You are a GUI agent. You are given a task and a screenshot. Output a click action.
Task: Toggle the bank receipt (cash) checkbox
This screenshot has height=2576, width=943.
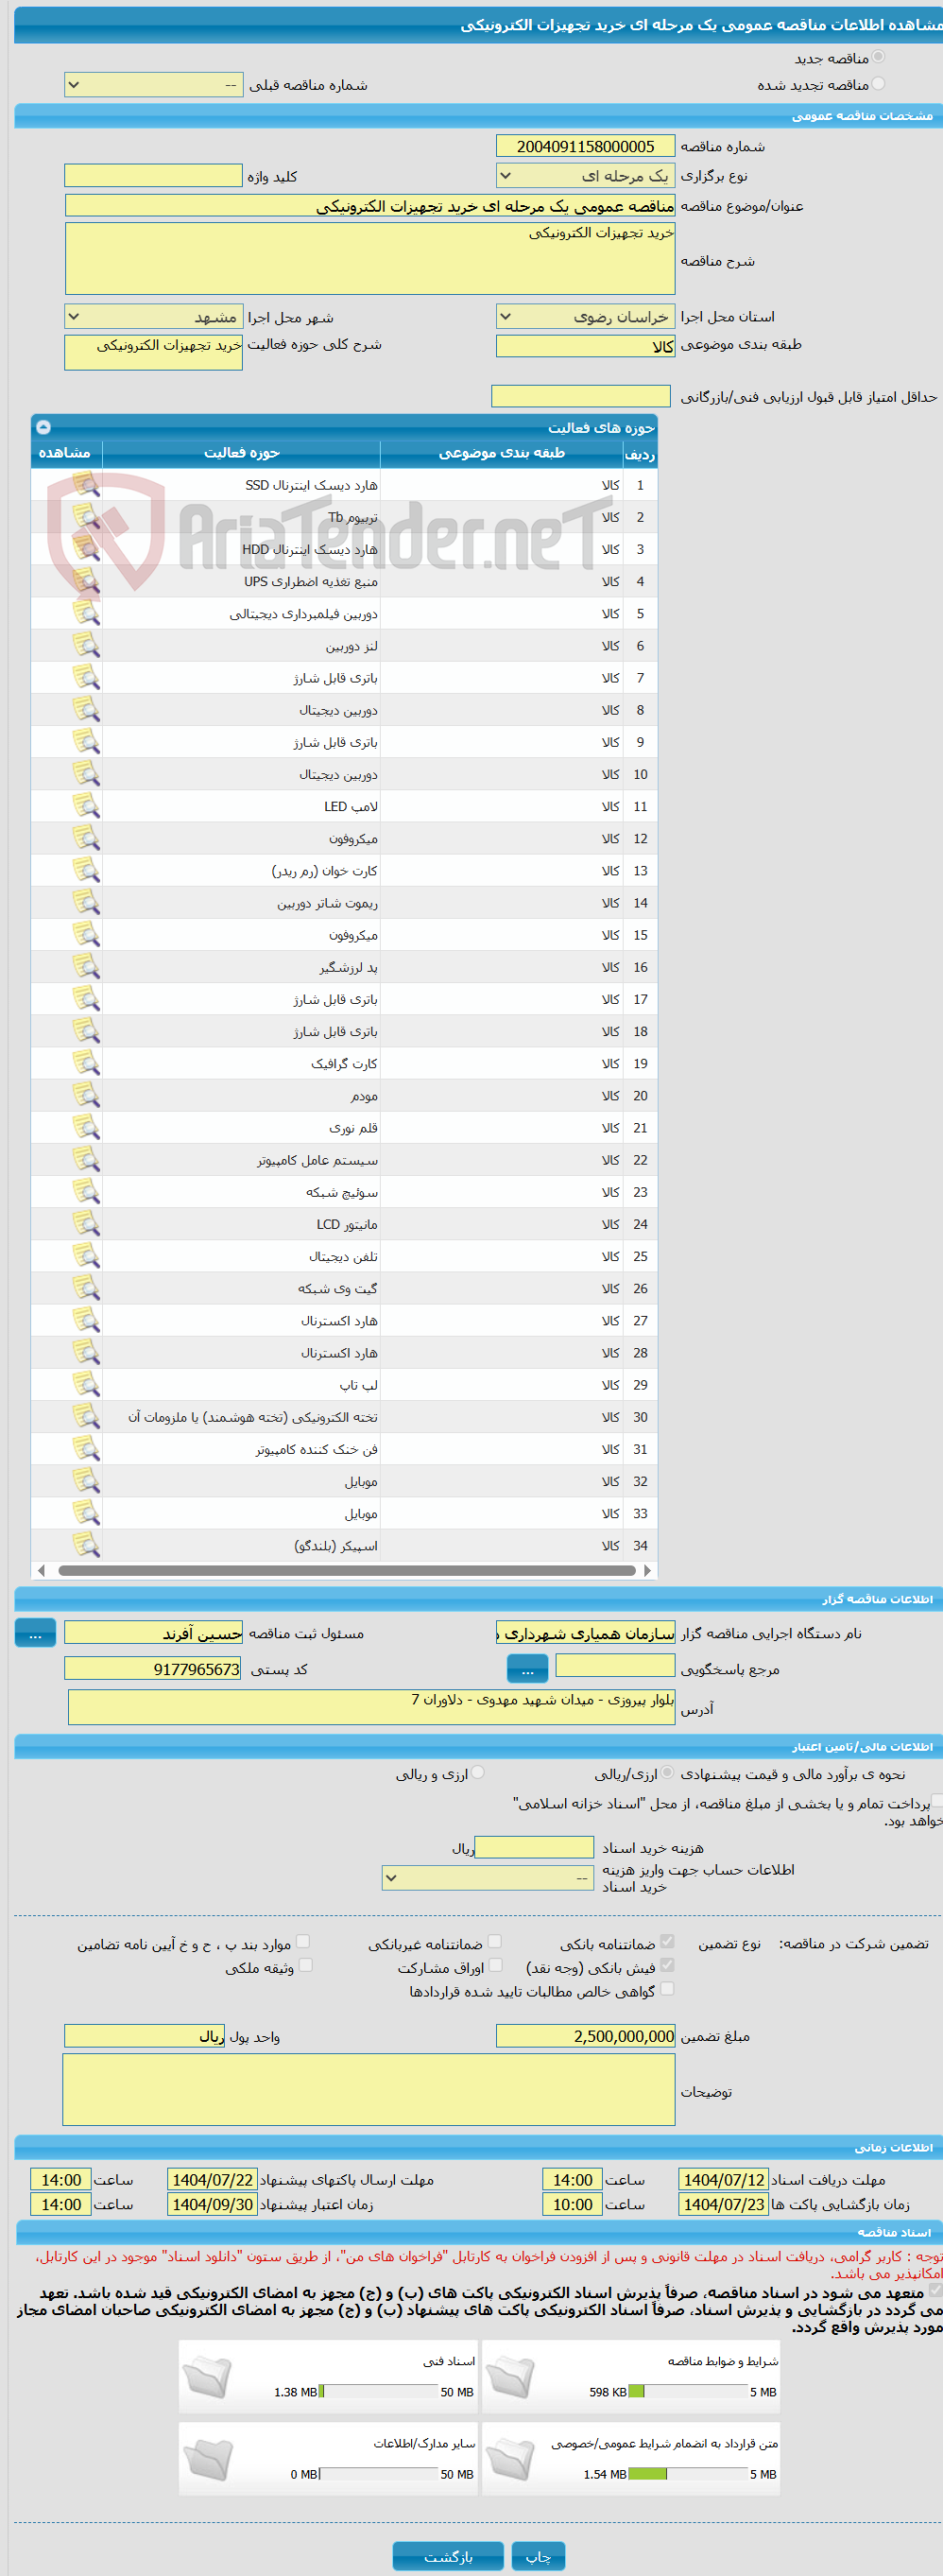[667, 1965]
